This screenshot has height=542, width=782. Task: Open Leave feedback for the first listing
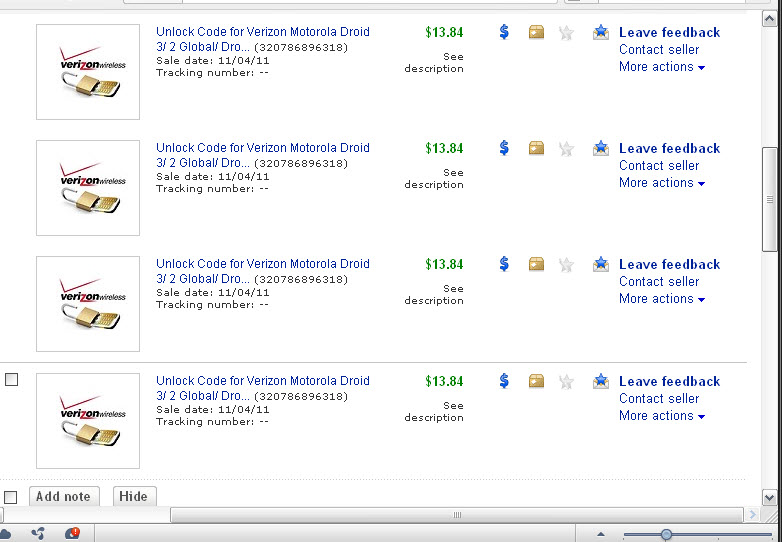coord(669,32)
